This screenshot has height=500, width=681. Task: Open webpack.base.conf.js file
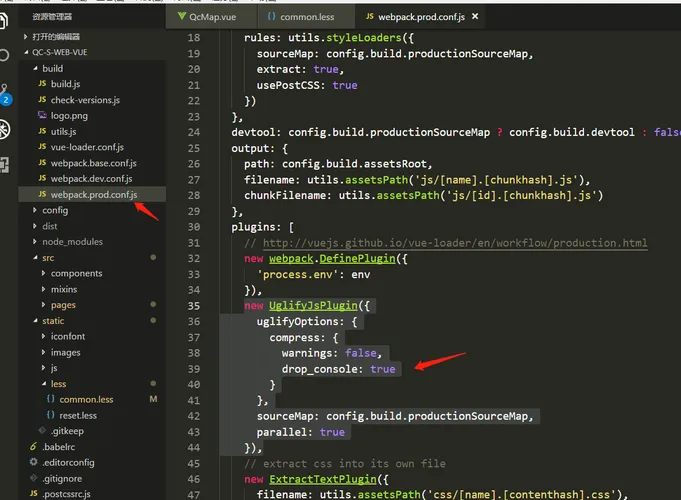(x=93, y=163)
